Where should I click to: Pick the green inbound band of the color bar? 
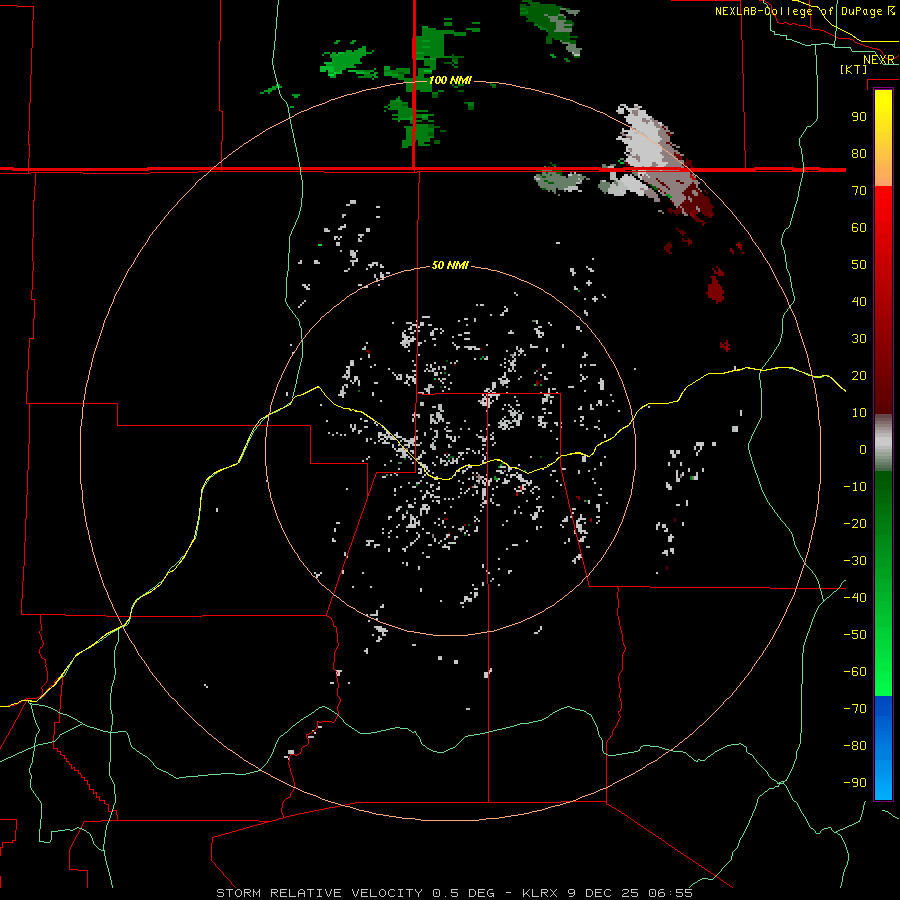(x=883, y=583)
